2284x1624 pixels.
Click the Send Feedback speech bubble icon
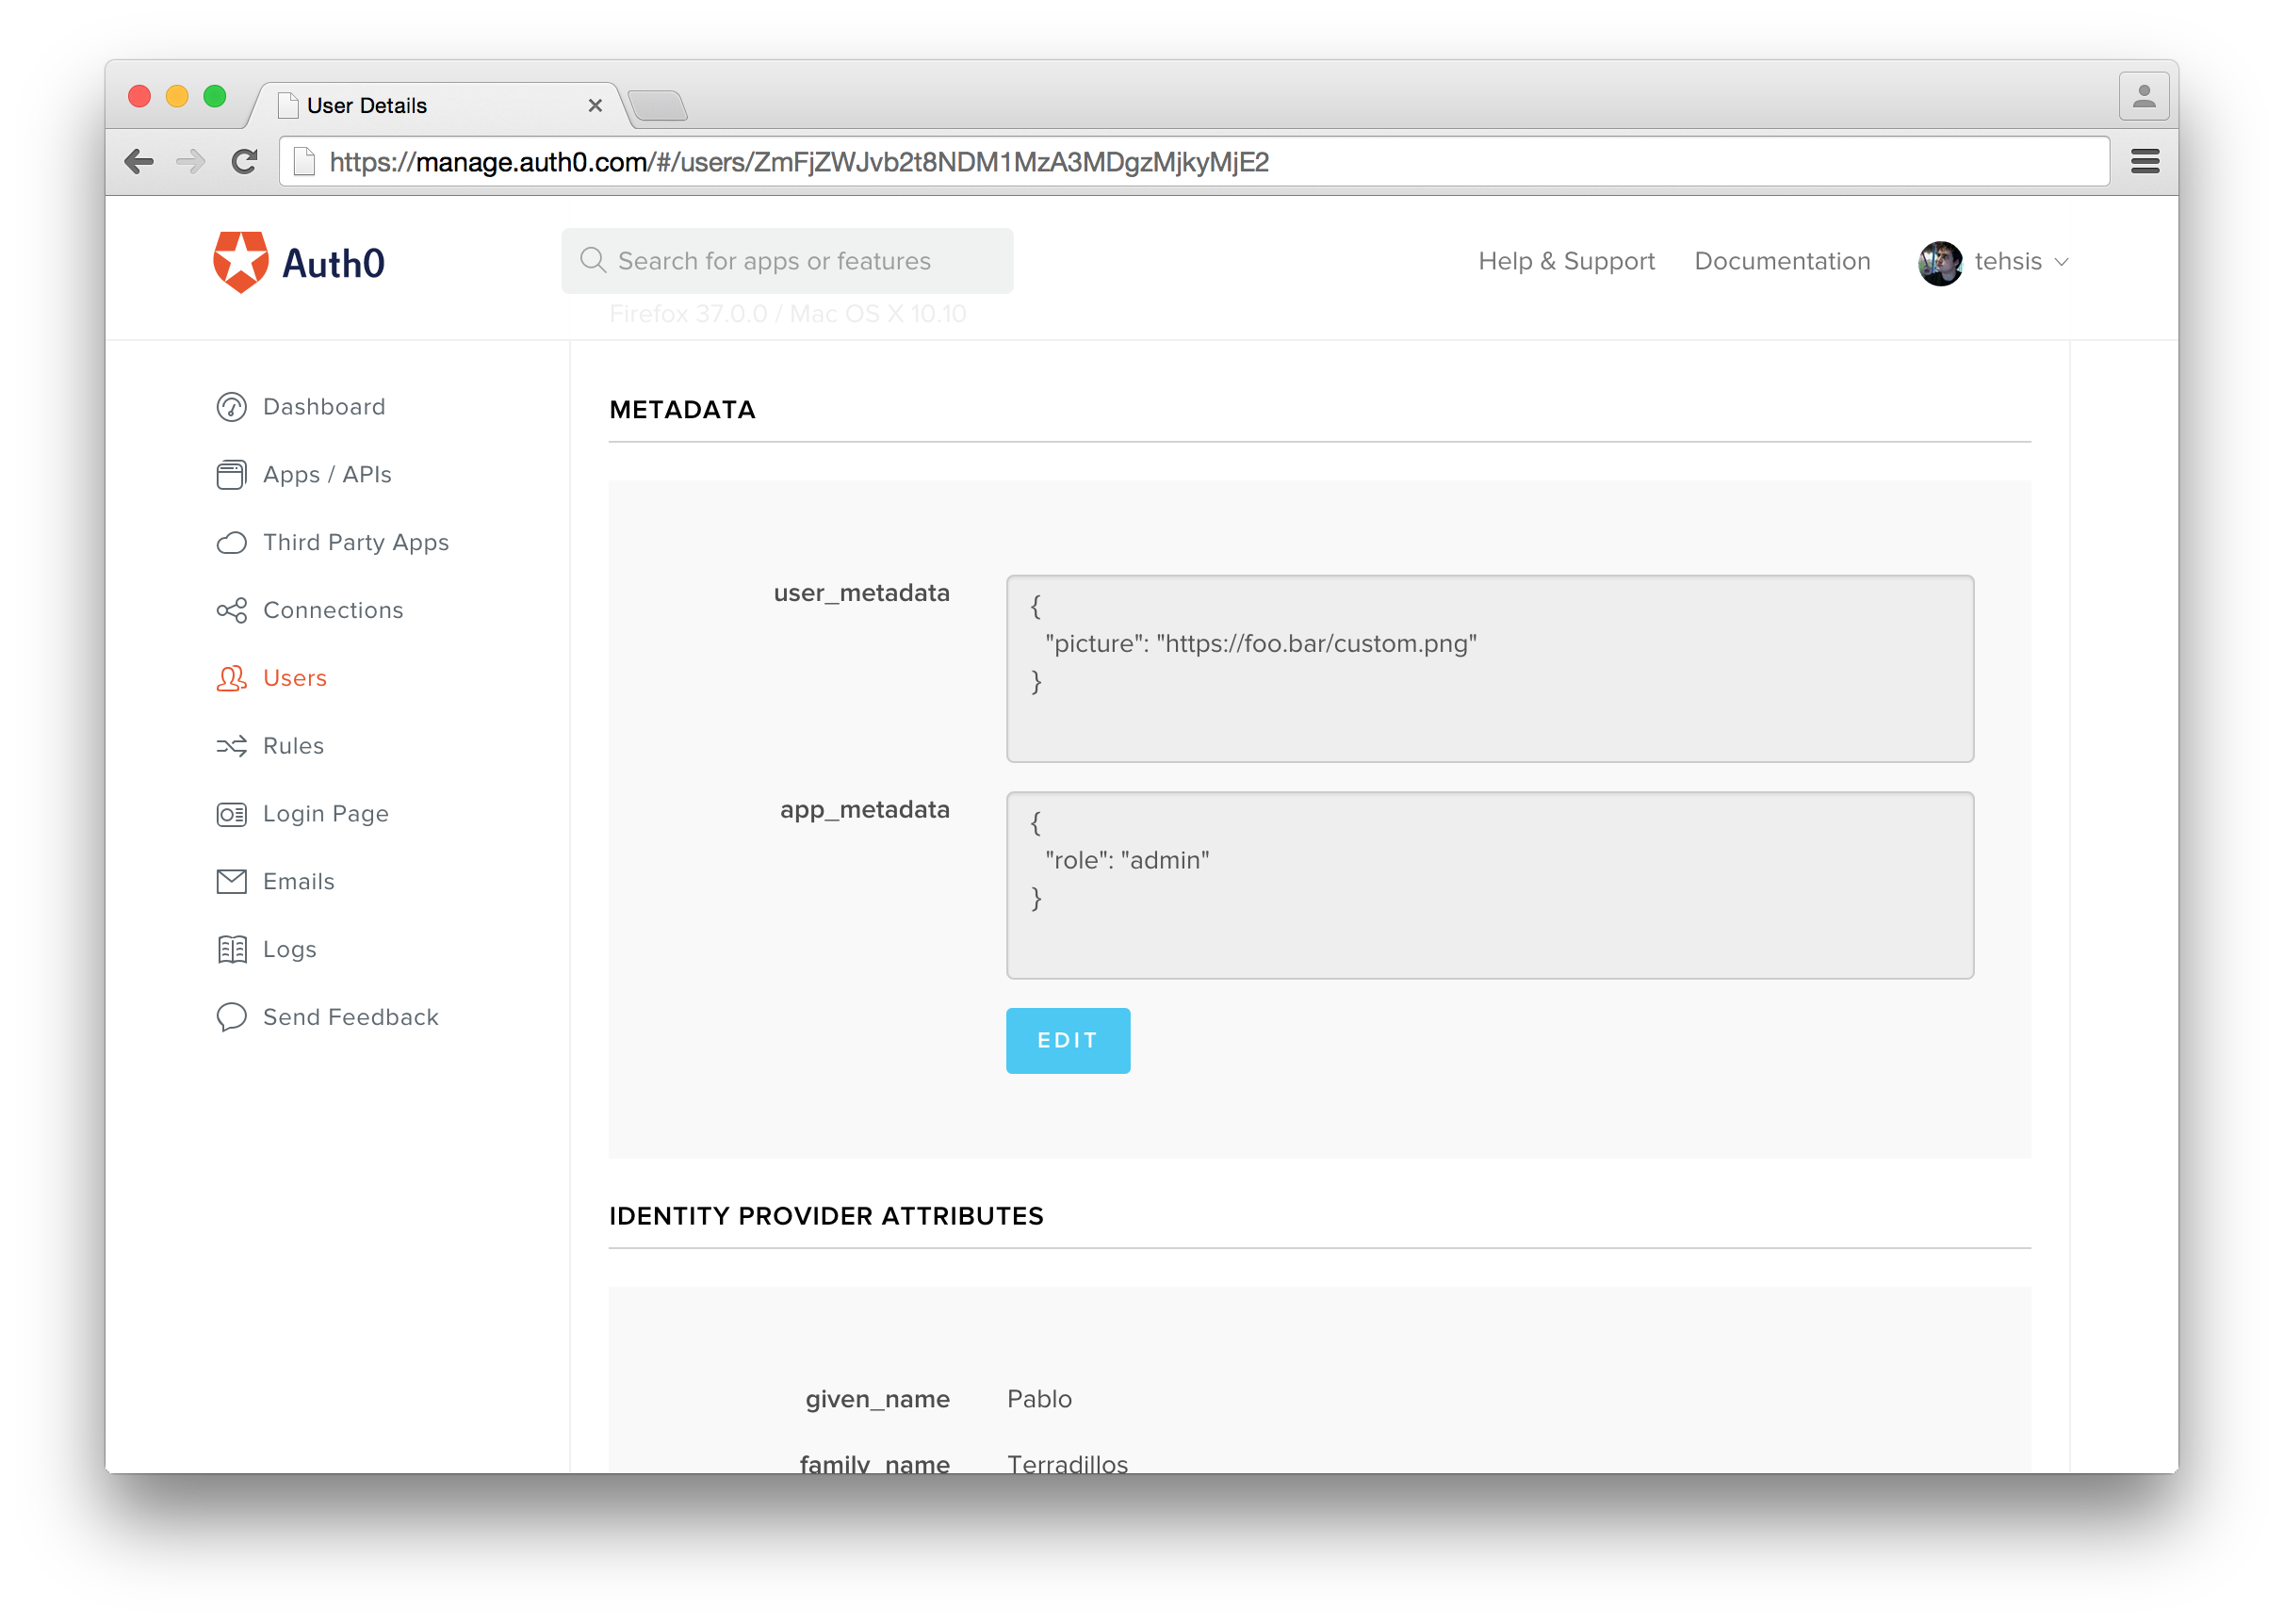point(231,1017)
